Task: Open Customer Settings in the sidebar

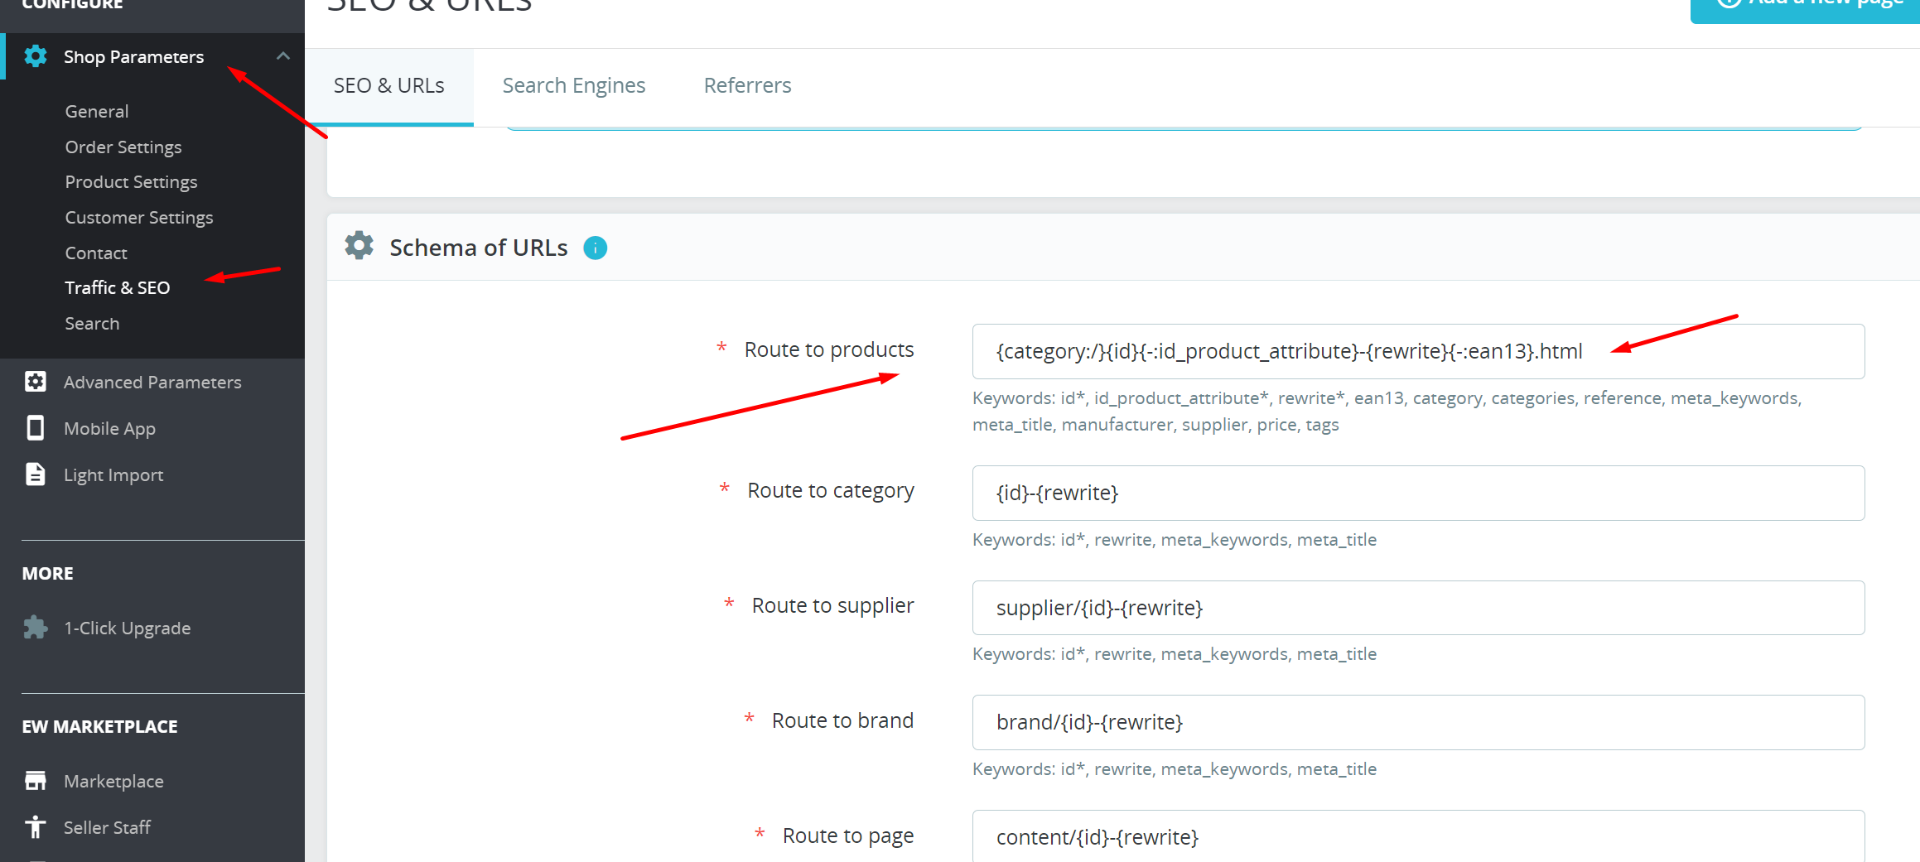Action: point(139,218)
